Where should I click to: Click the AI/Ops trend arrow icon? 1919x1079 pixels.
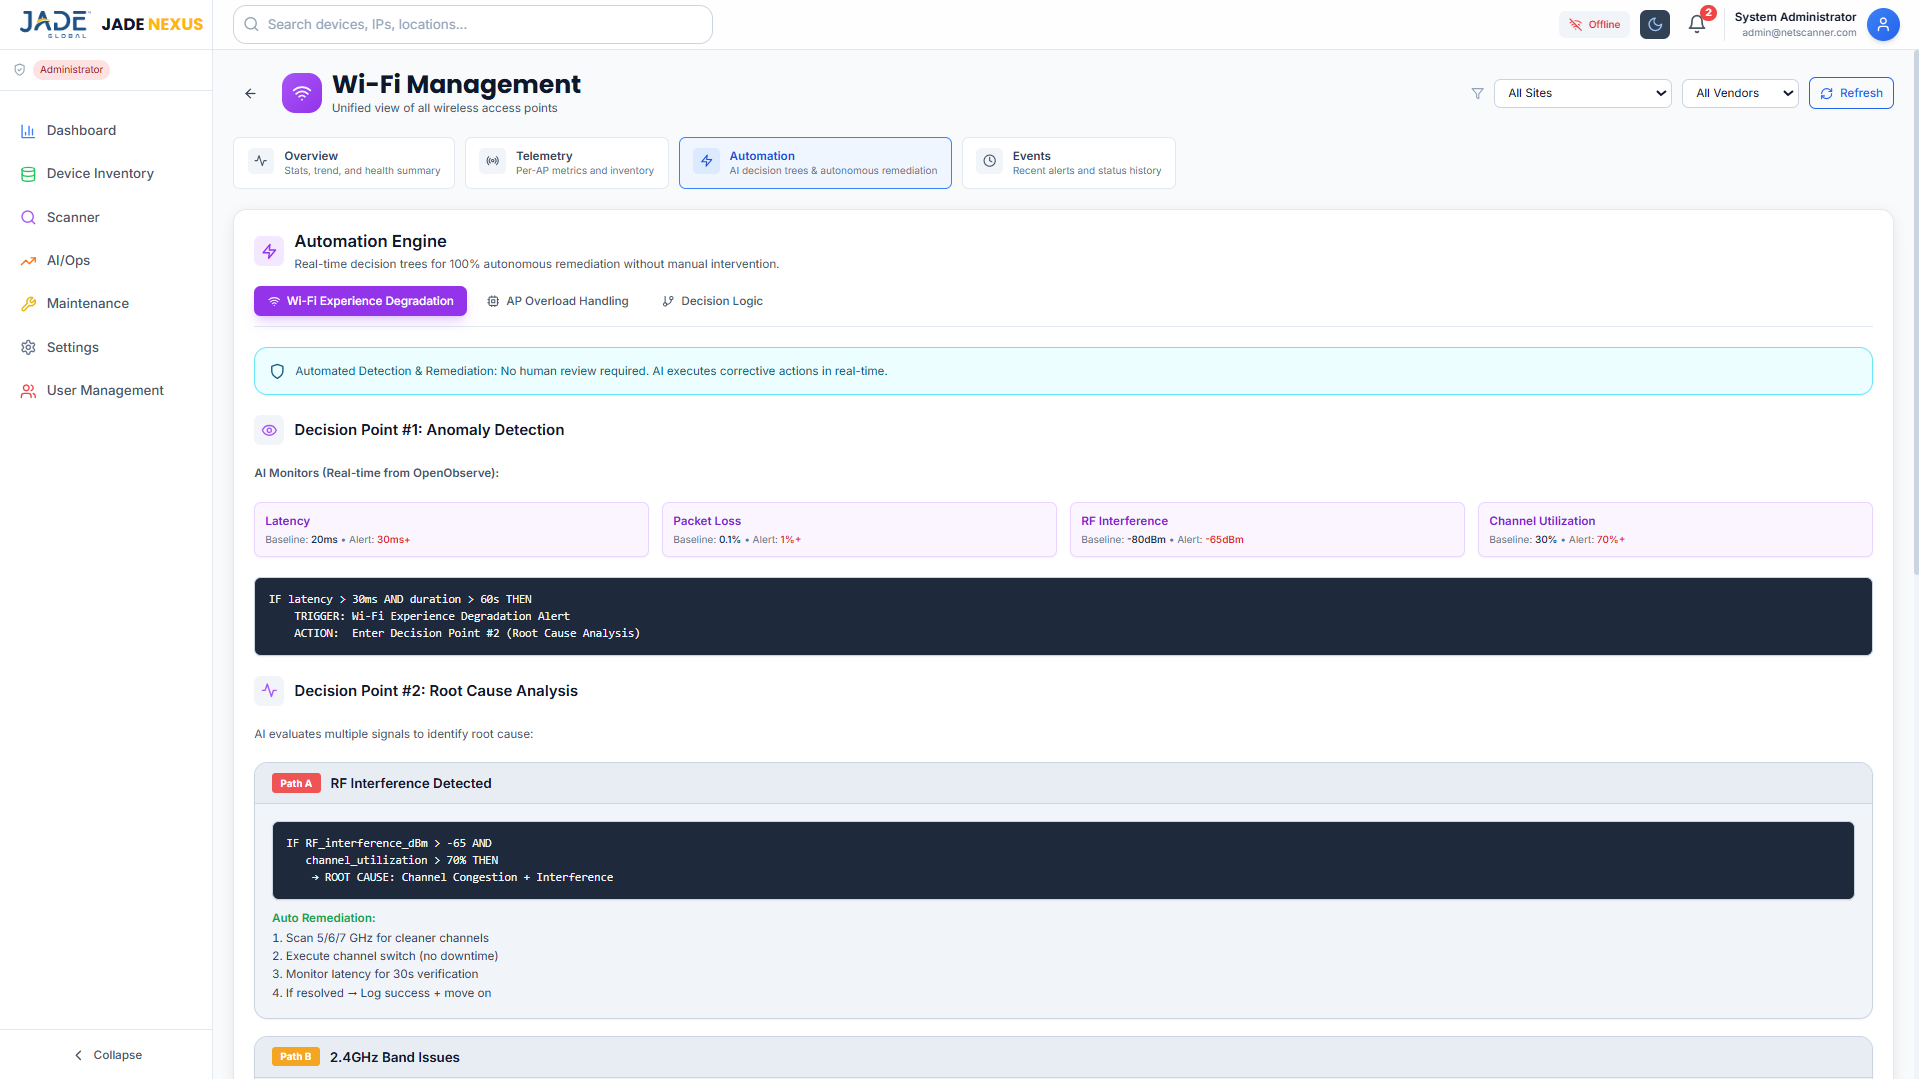click(x=28, y=261)
